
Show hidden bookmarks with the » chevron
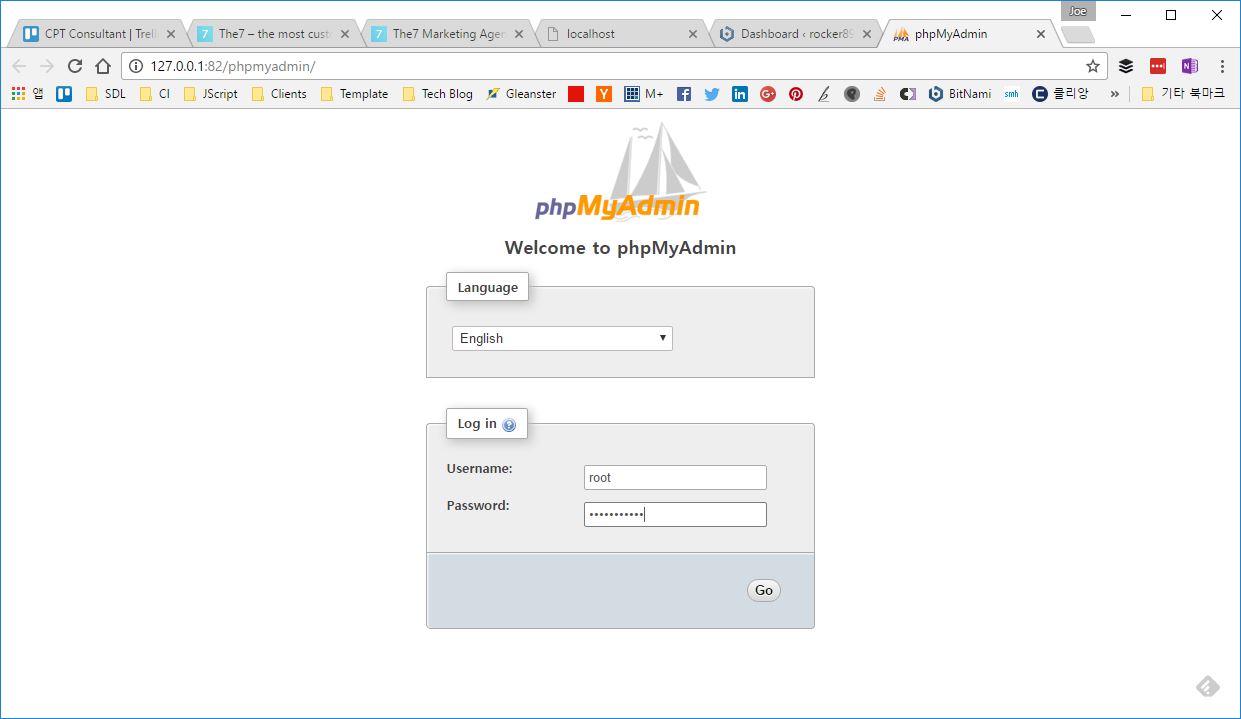(1114, 94)
